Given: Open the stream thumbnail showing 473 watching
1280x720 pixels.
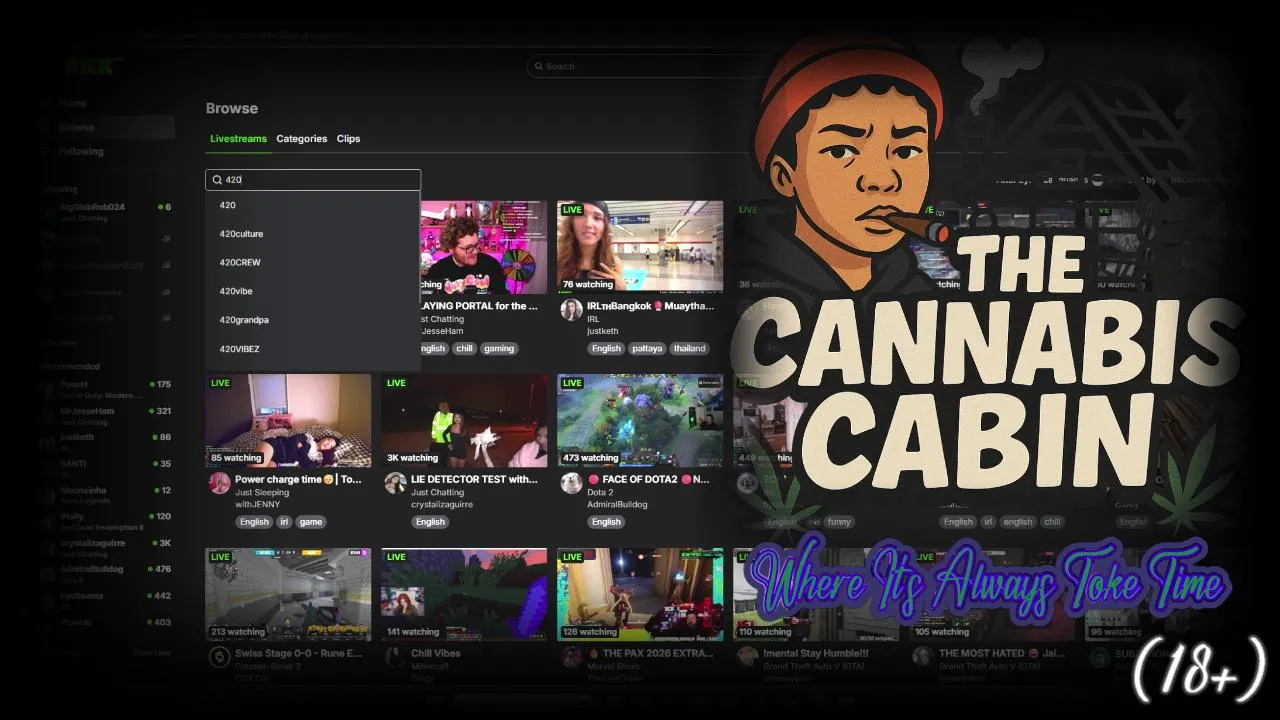Looking at the screenshot, I should pyautogui.click(x=640, y=421).
